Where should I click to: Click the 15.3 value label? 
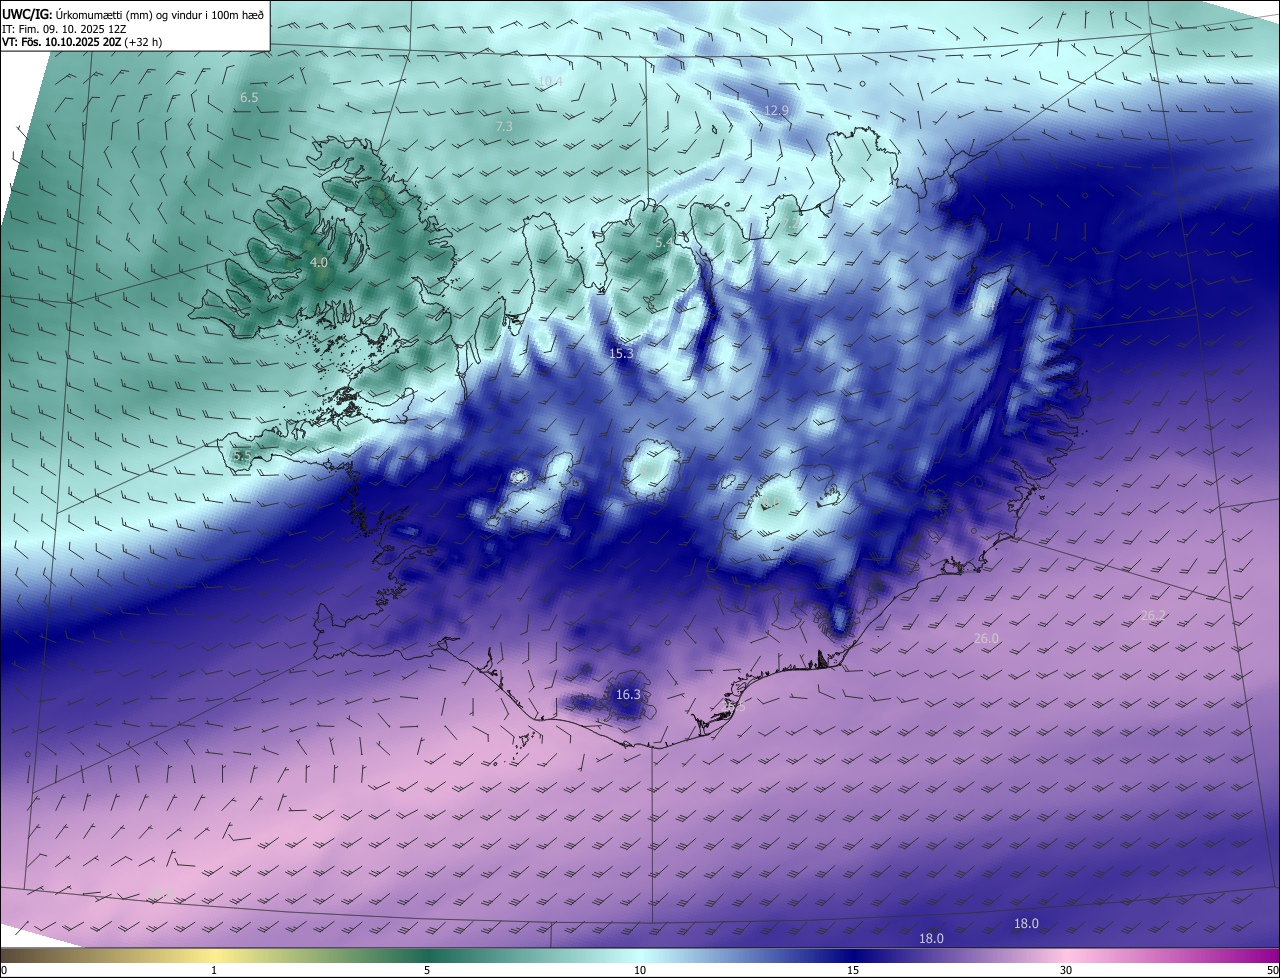pos(621,353)
